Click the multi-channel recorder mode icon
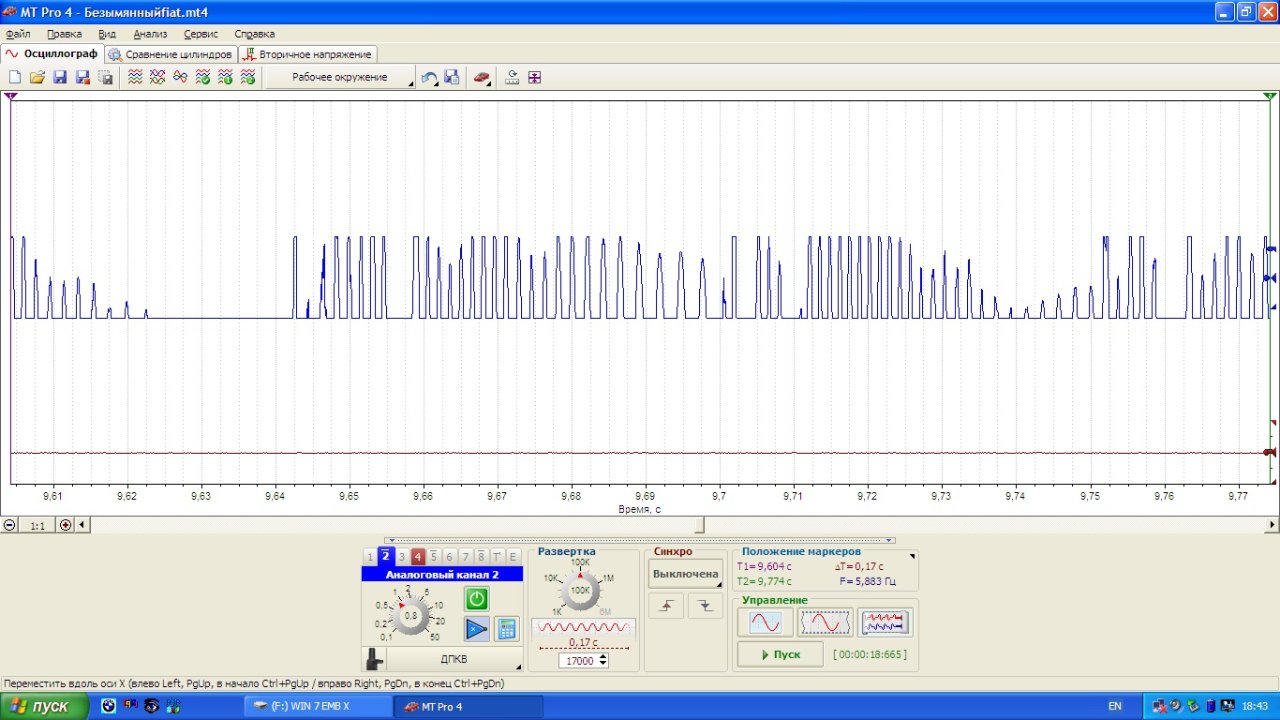The width and height of the screenshot is (1280, 720). [x=884, y=623]
